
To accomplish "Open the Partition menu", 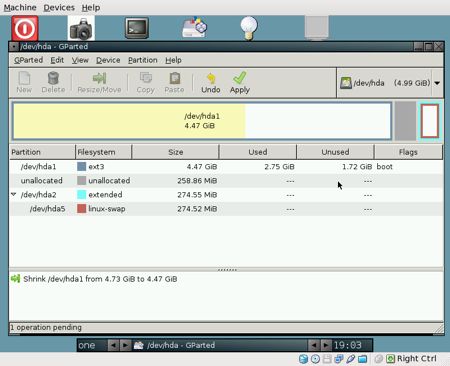I will 143,60.
